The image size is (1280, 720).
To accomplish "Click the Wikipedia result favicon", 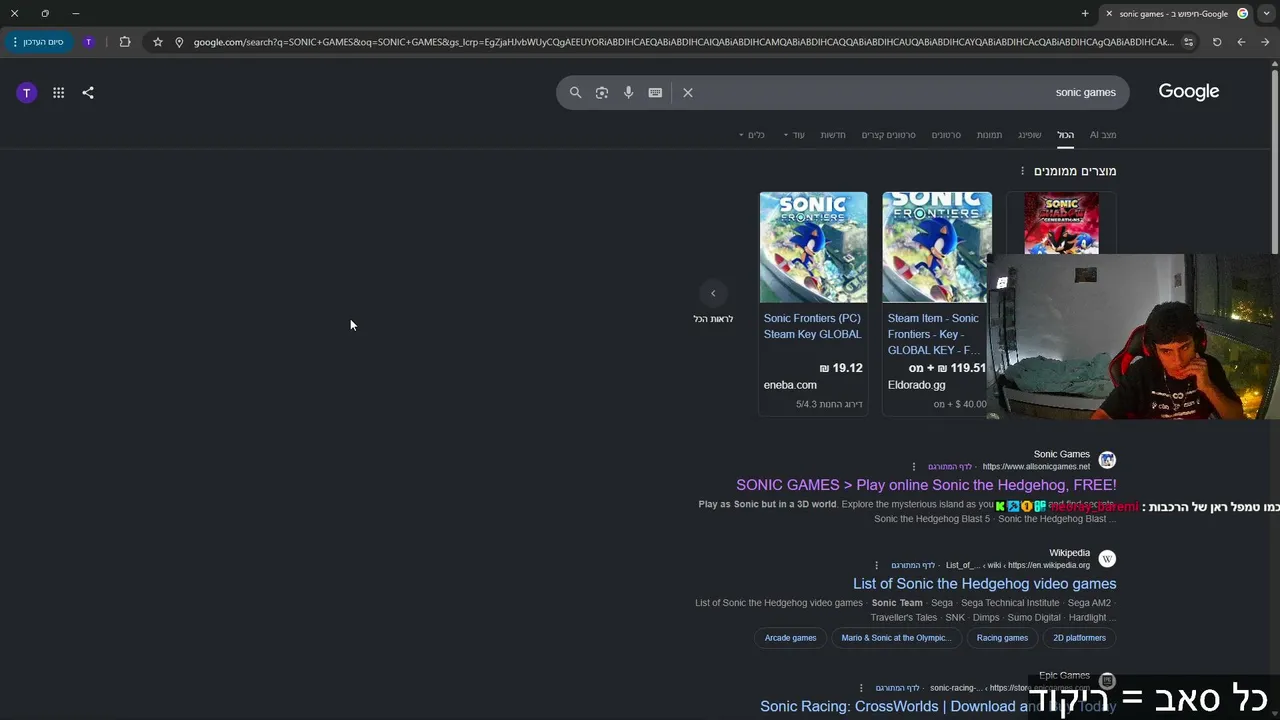I will (x=1107, y=559).
